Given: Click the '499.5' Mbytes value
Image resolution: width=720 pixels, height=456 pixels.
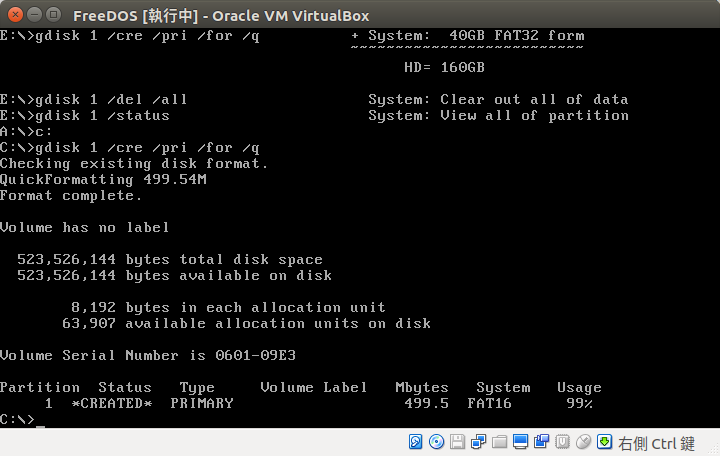Looking at the screenshot, I should 426,404.
